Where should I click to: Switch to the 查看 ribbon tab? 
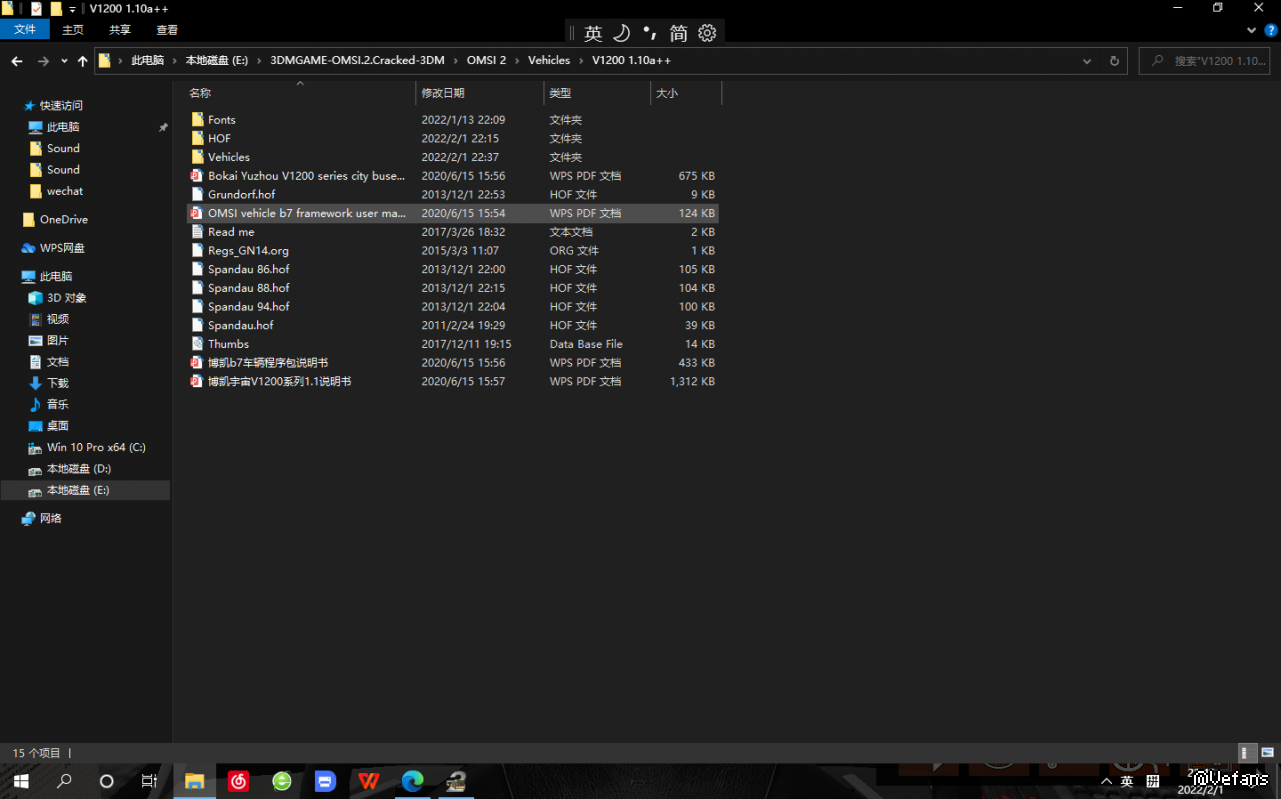coord(167,30)
